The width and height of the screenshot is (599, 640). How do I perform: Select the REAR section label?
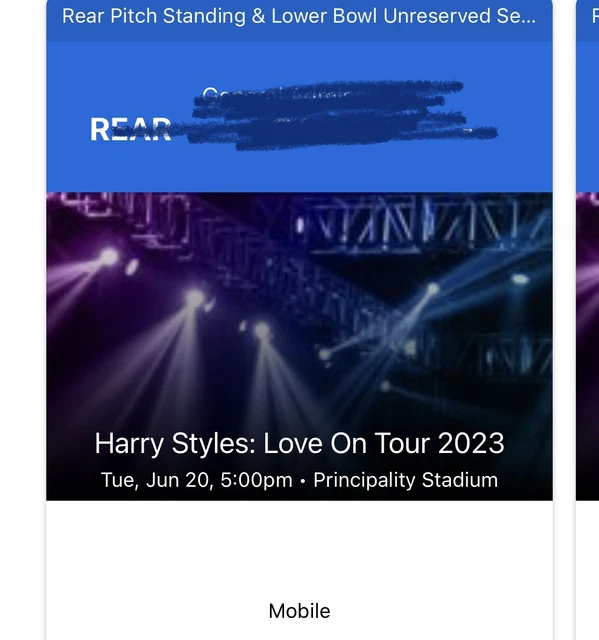[131, 130]
